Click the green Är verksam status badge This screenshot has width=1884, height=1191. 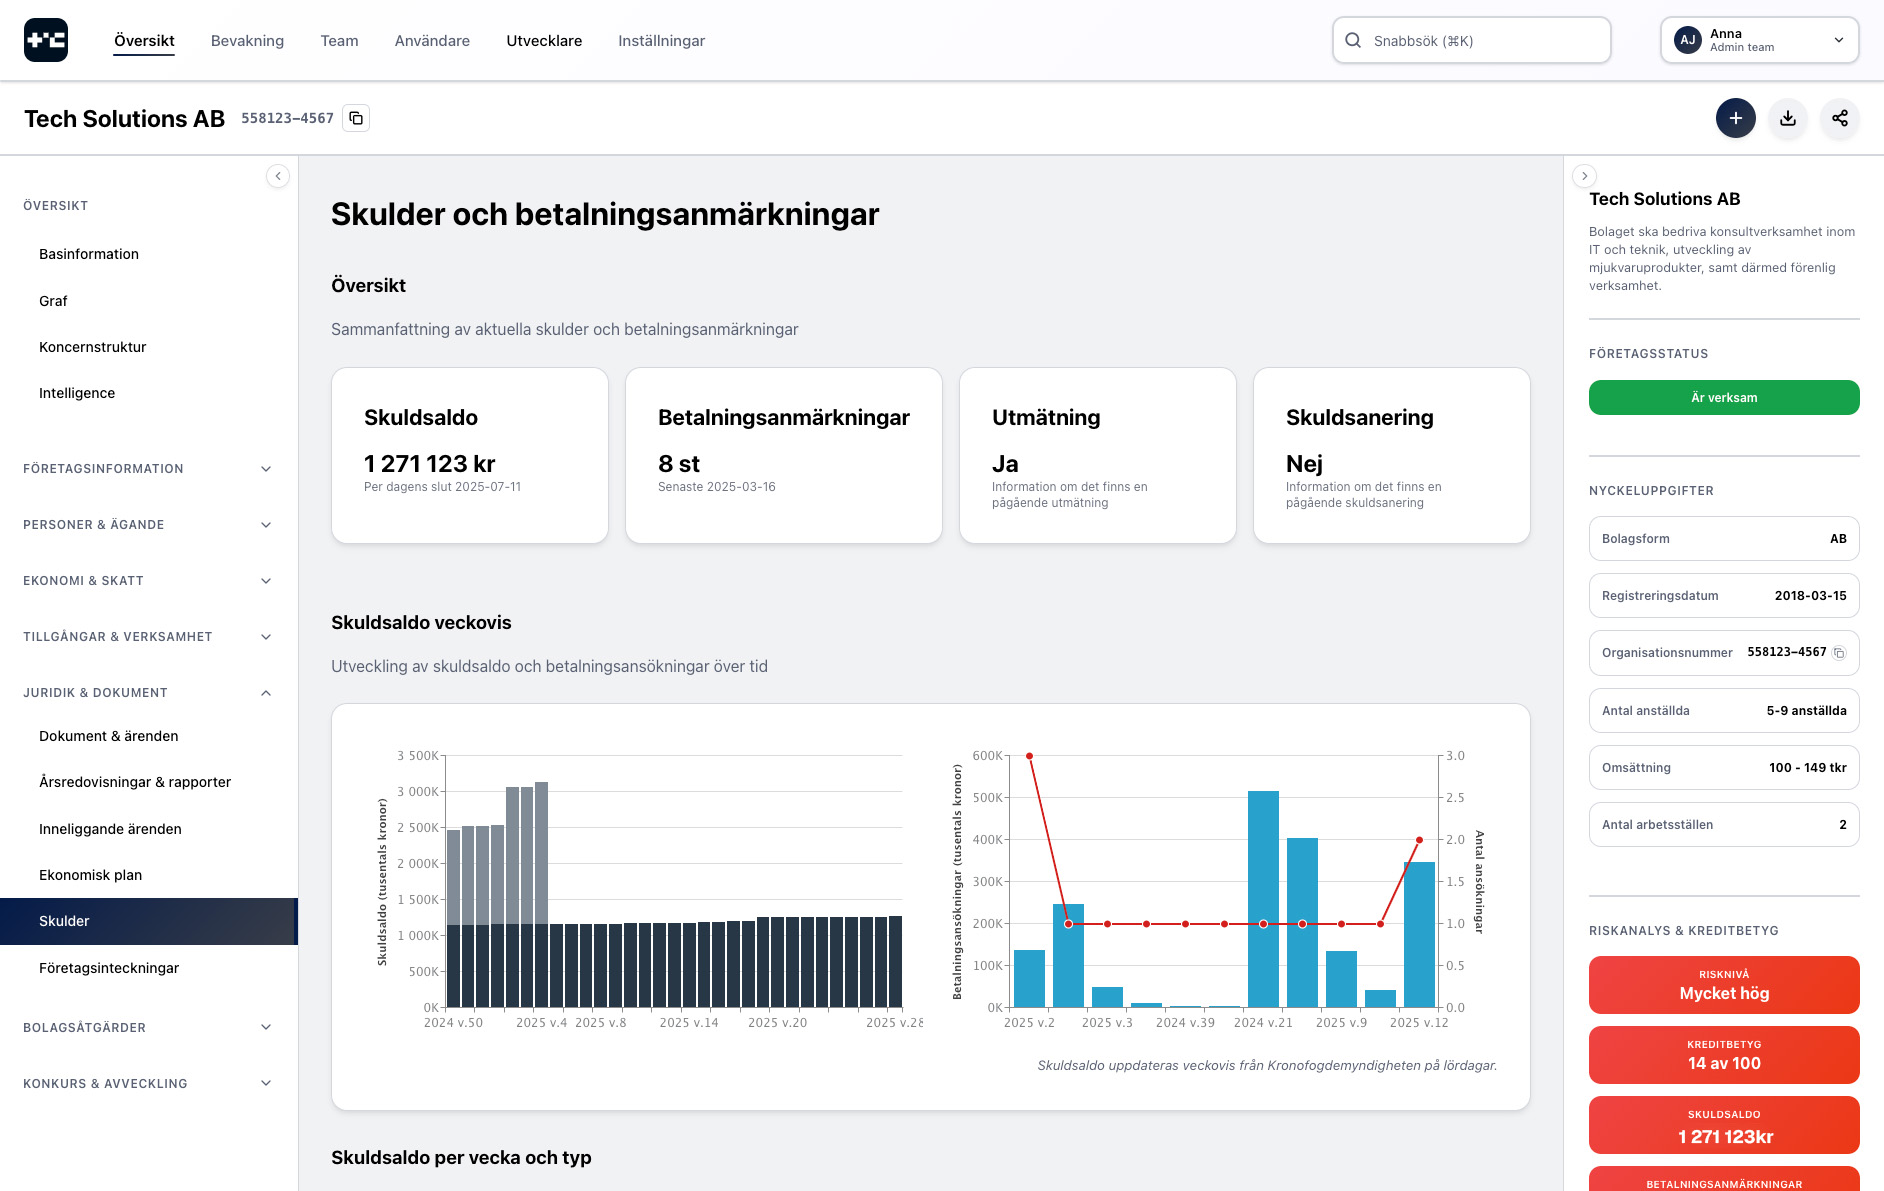[1723, 397]
